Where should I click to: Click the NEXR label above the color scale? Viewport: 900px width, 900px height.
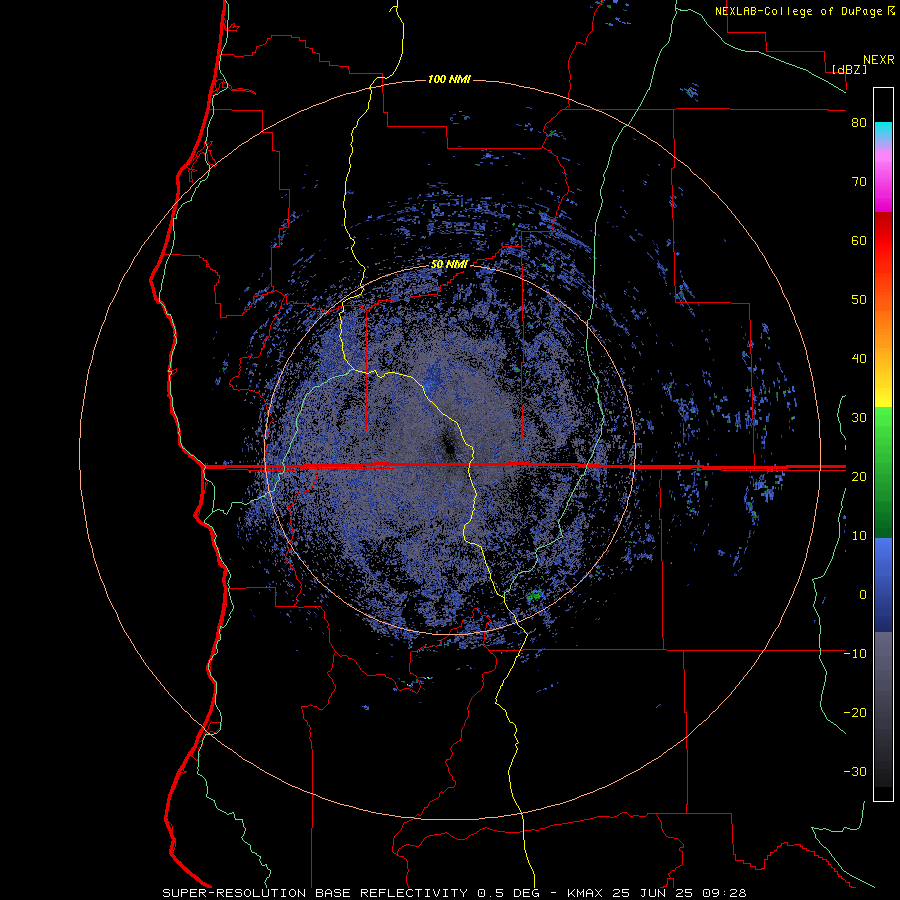click(879, 60)
